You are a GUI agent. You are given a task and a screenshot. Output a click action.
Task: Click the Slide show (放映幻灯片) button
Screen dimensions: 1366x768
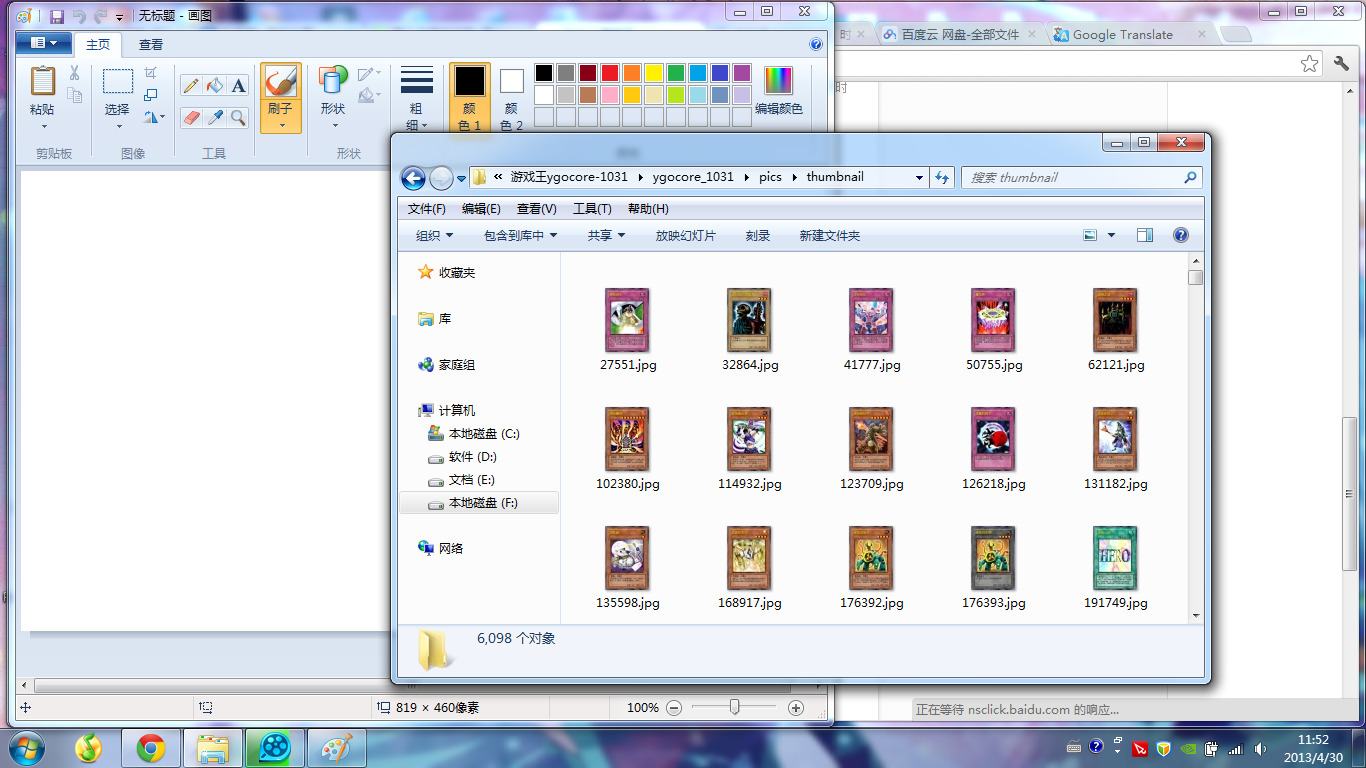pyautogui.click(x=686, y=236)
